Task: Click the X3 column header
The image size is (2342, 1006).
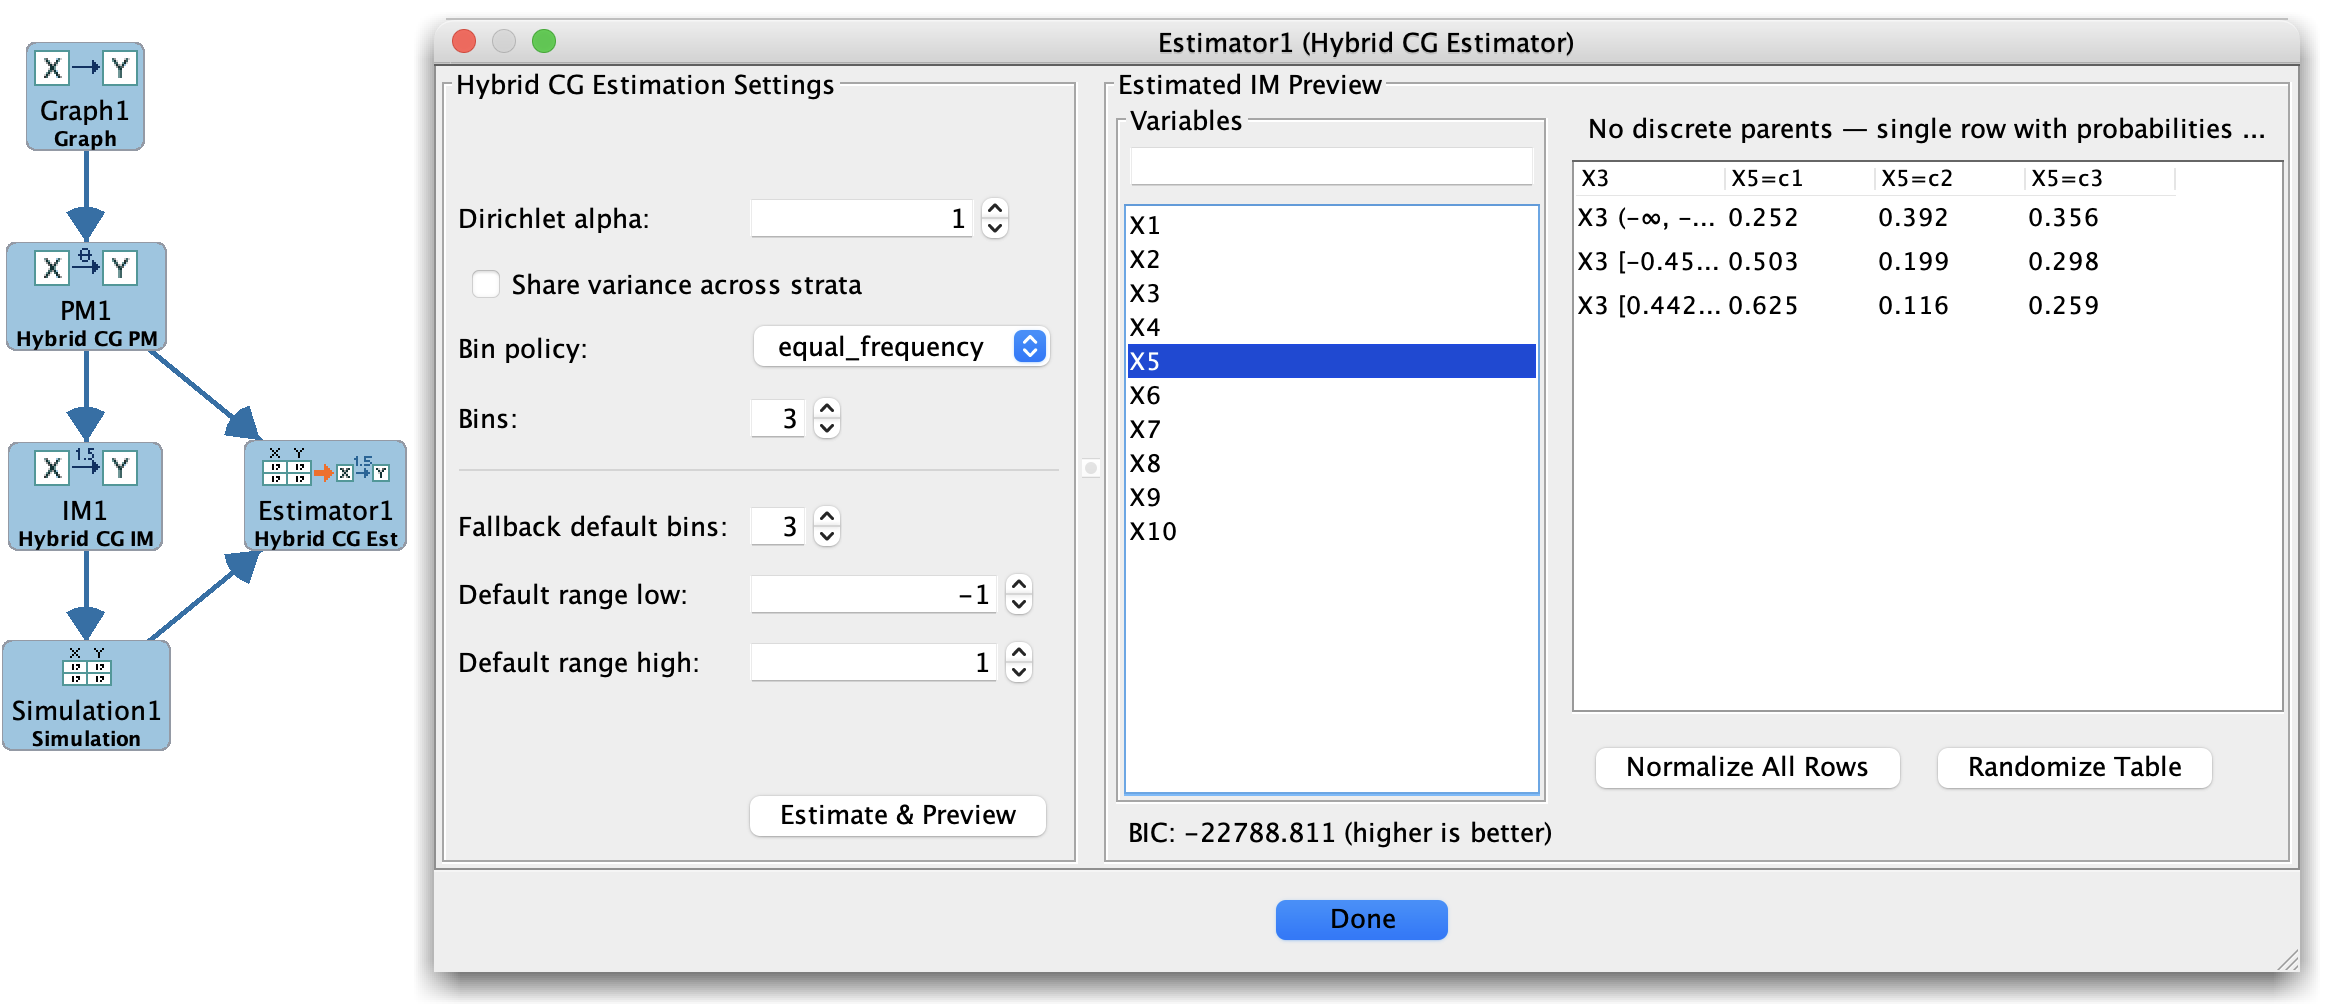Action: tap(1650, 178)
